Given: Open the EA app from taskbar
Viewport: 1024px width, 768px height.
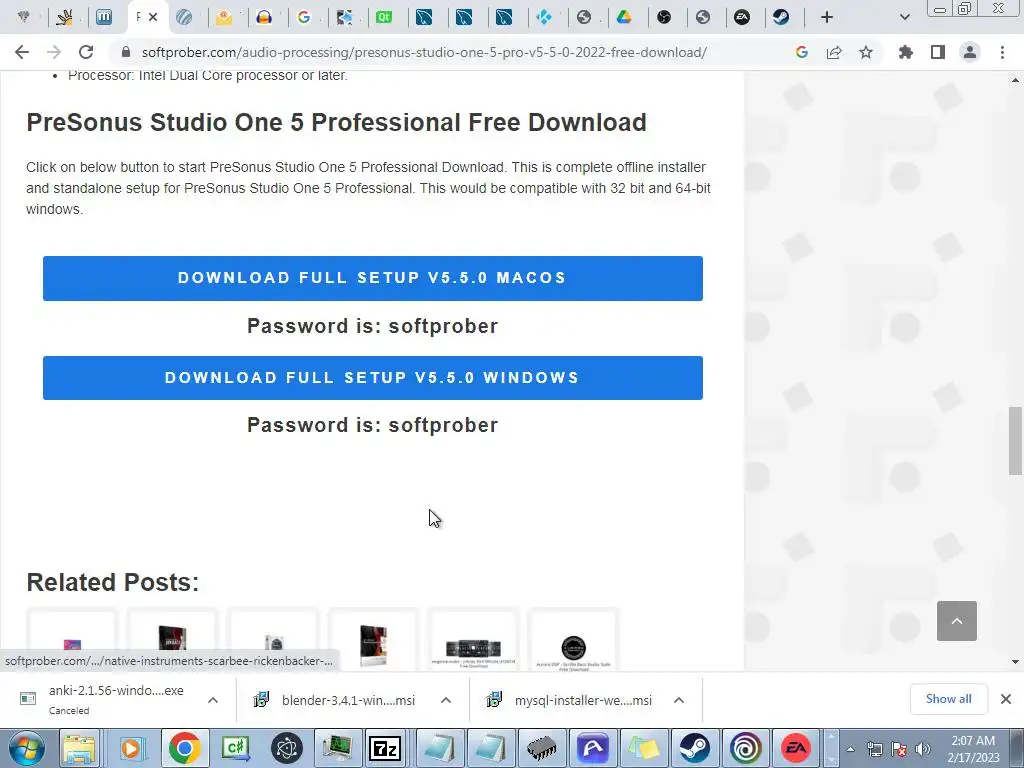Looking at the screenshot, I should [x=796, y=748].
